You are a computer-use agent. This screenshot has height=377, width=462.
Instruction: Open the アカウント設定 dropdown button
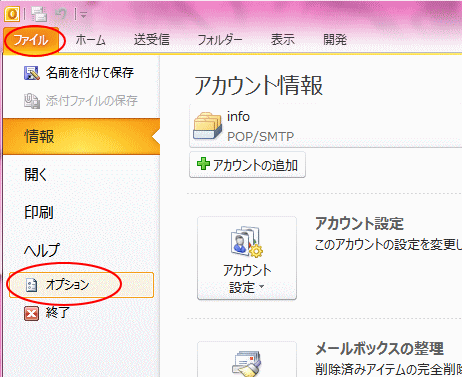[x=247, y=258]
